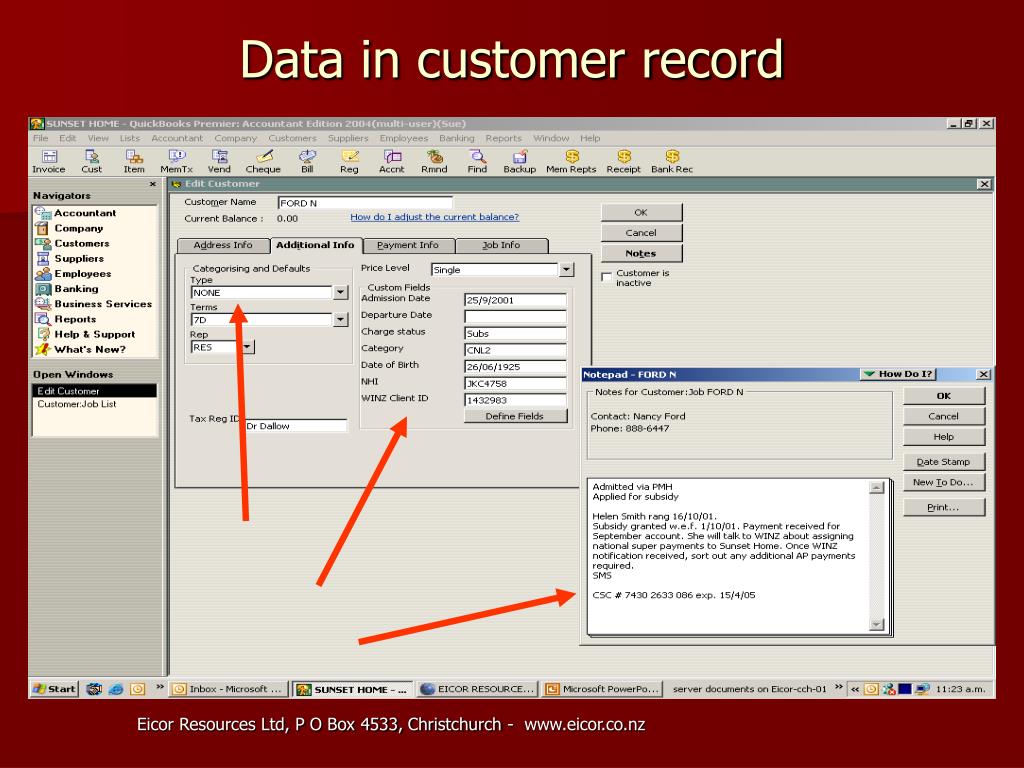This screenshot has height=768, width=1024.
Task: Click Cancel in Edit Customer
Action: click(x=641, y=232)
